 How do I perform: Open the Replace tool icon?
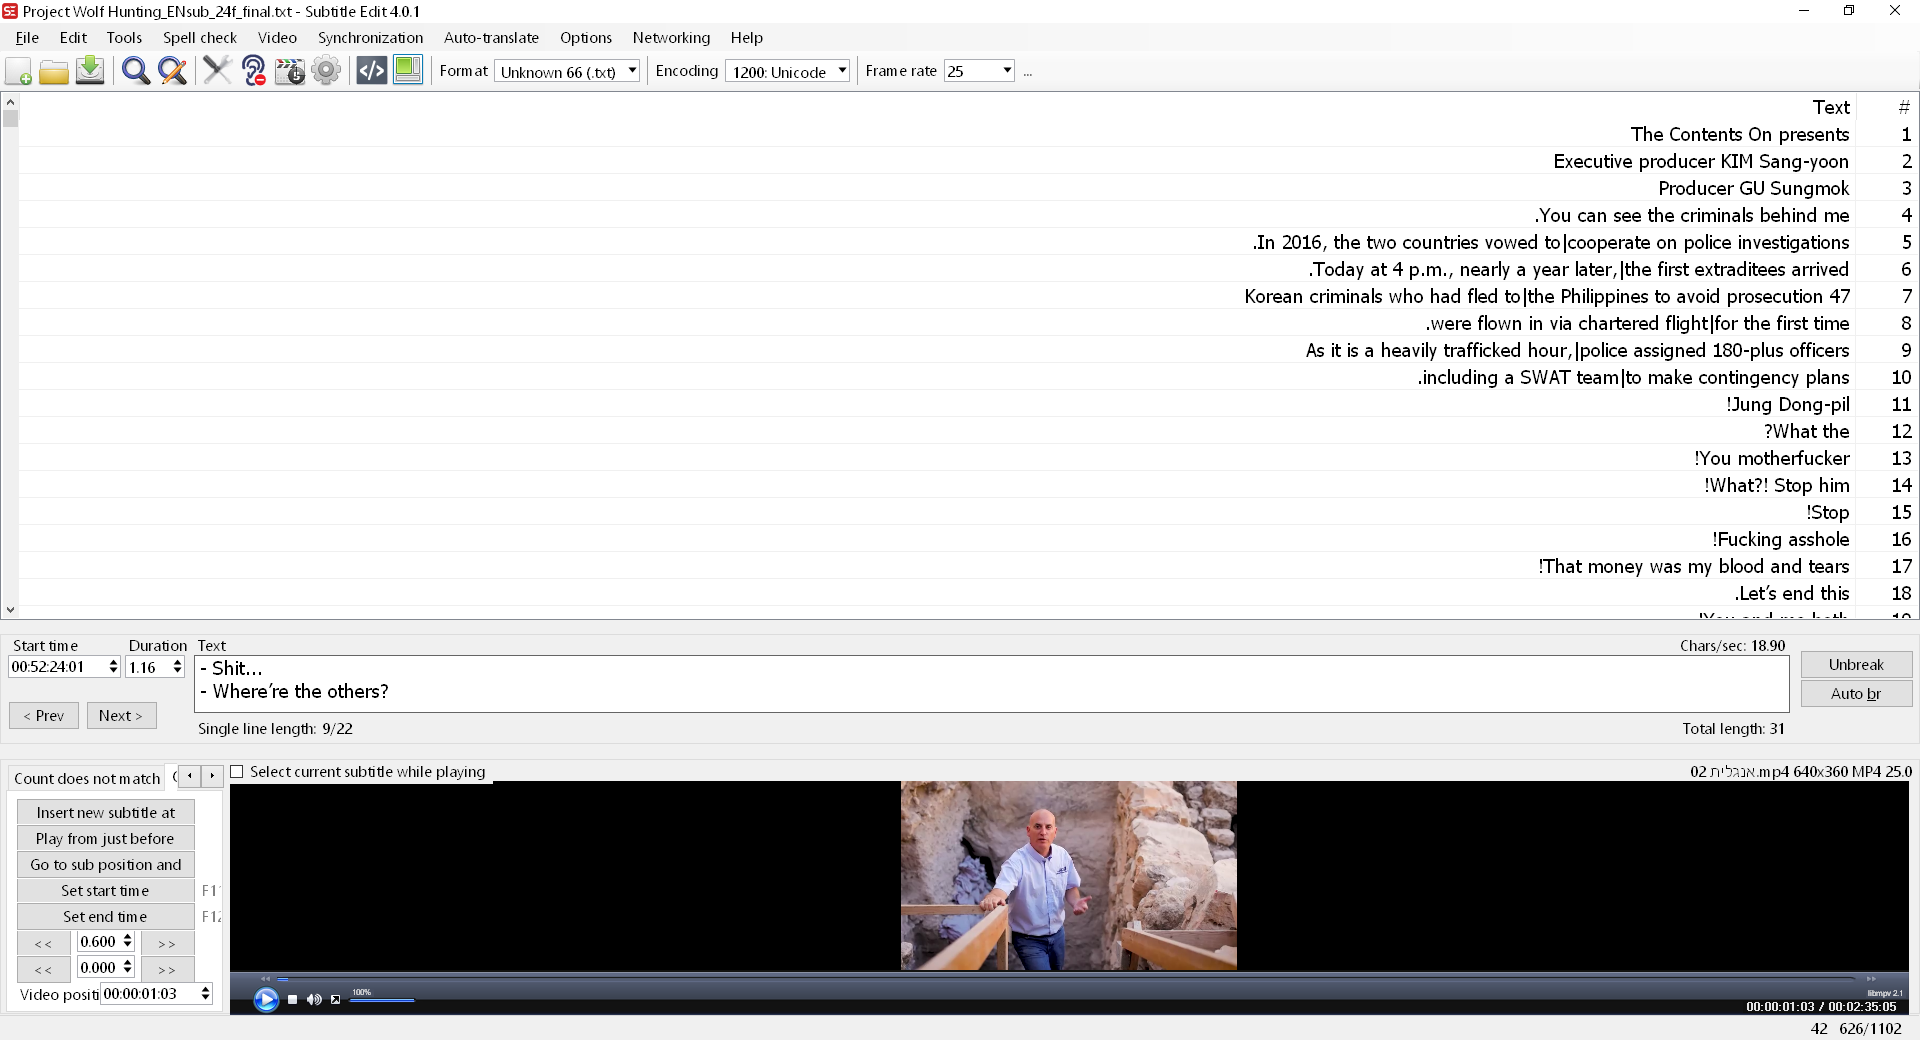tap(172, 70)
